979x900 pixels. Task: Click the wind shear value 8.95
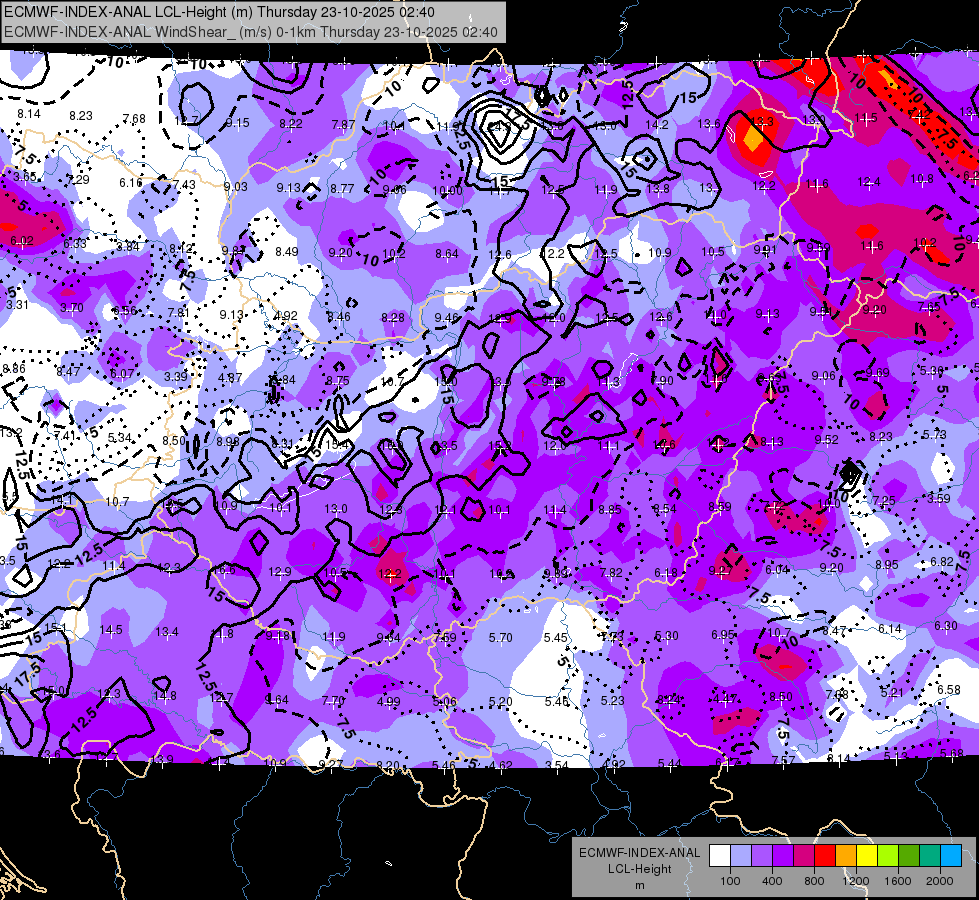887,565
